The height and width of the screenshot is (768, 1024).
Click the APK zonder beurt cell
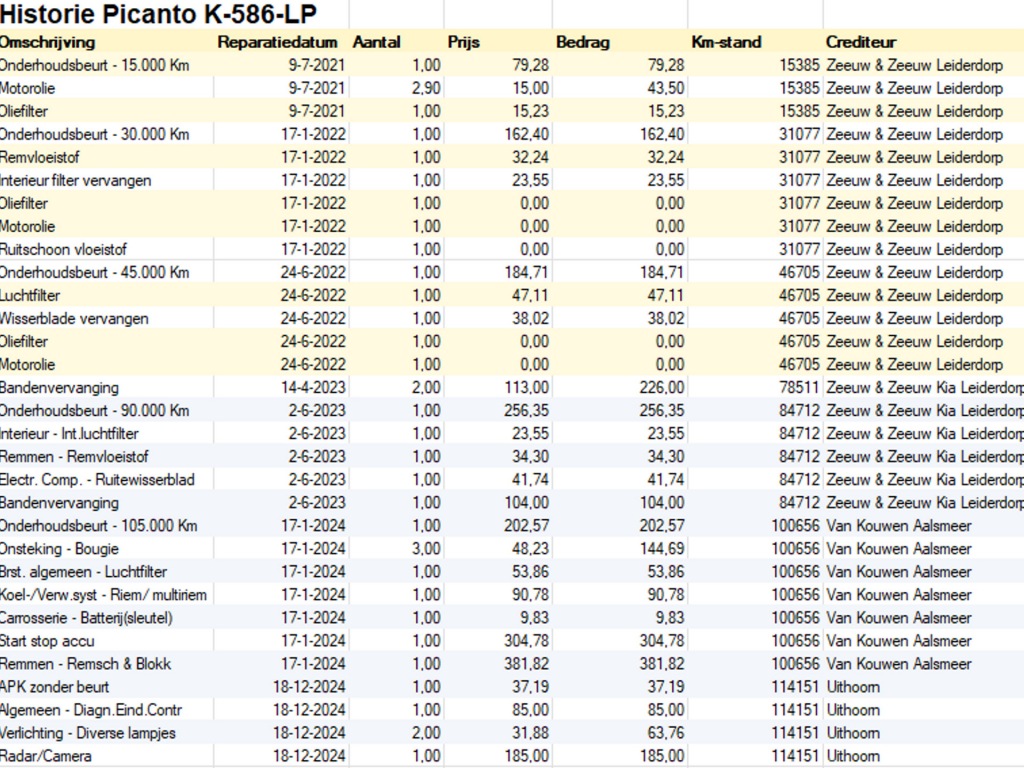pyautogui.click(x=55, y=687)
